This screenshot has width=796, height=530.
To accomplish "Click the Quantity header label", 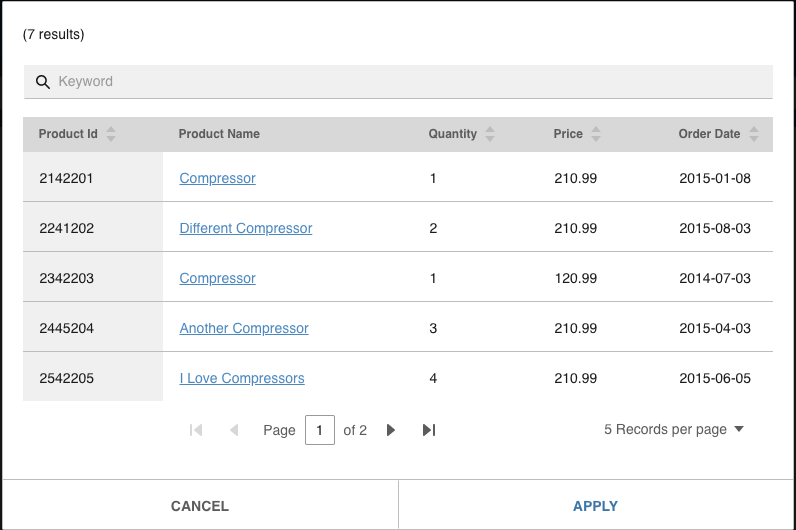I will coord(453,134).
